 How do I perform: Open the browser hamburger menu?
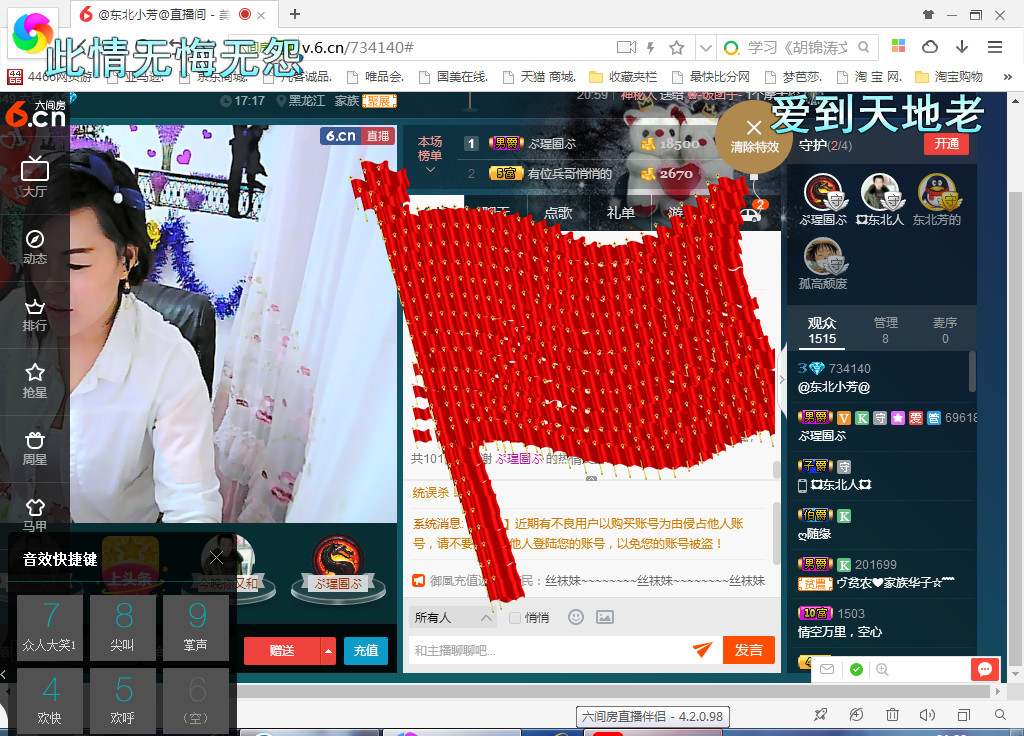[995, 47]
